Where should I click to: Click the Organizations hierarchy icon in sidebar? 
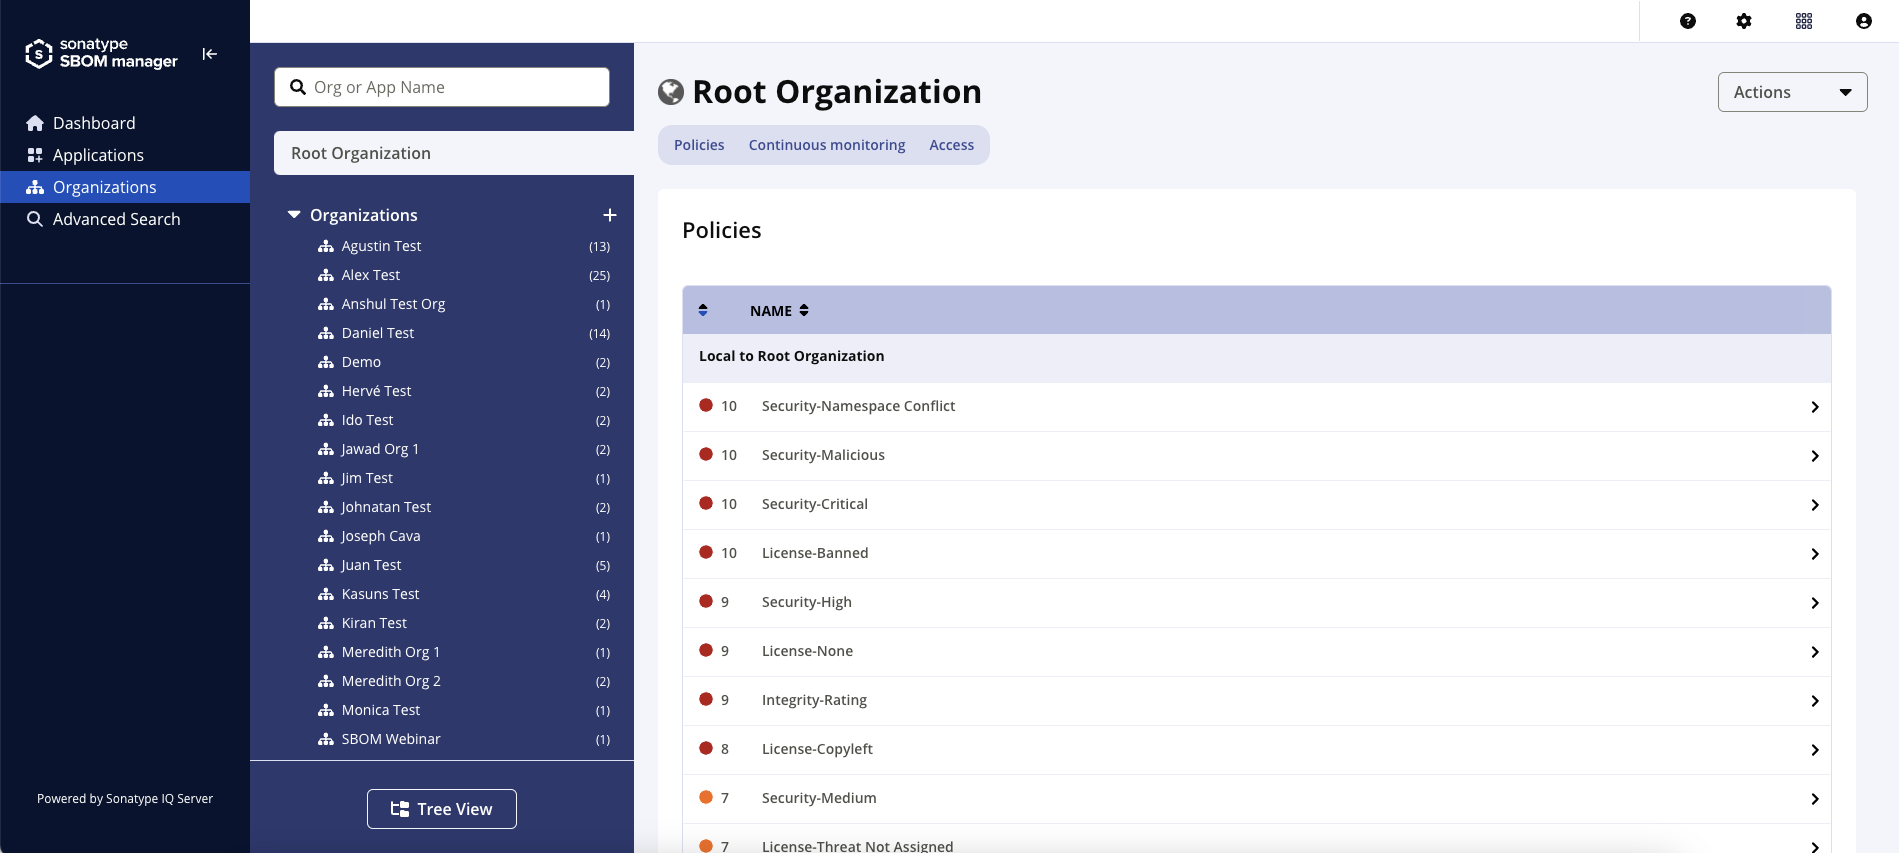[x=35, y=187]
